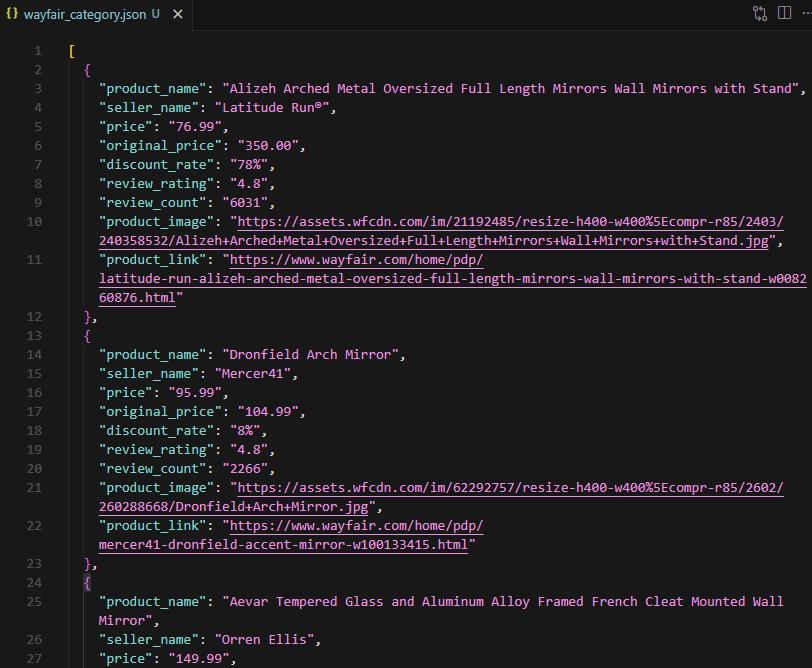812x668 pixels.
Task: Click the Open Changes comparison icon
Action: point(759,13)
